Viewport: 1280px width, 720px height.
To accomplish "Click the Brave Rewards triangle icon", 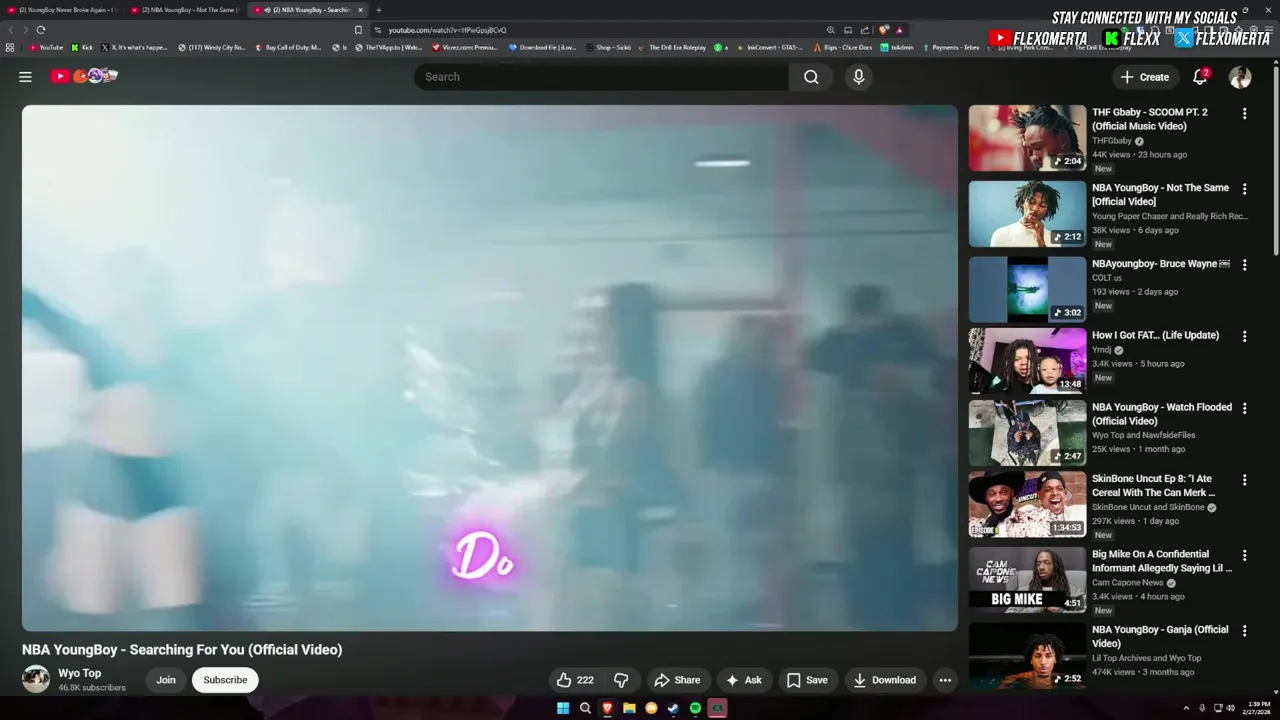I will point(899,30).
